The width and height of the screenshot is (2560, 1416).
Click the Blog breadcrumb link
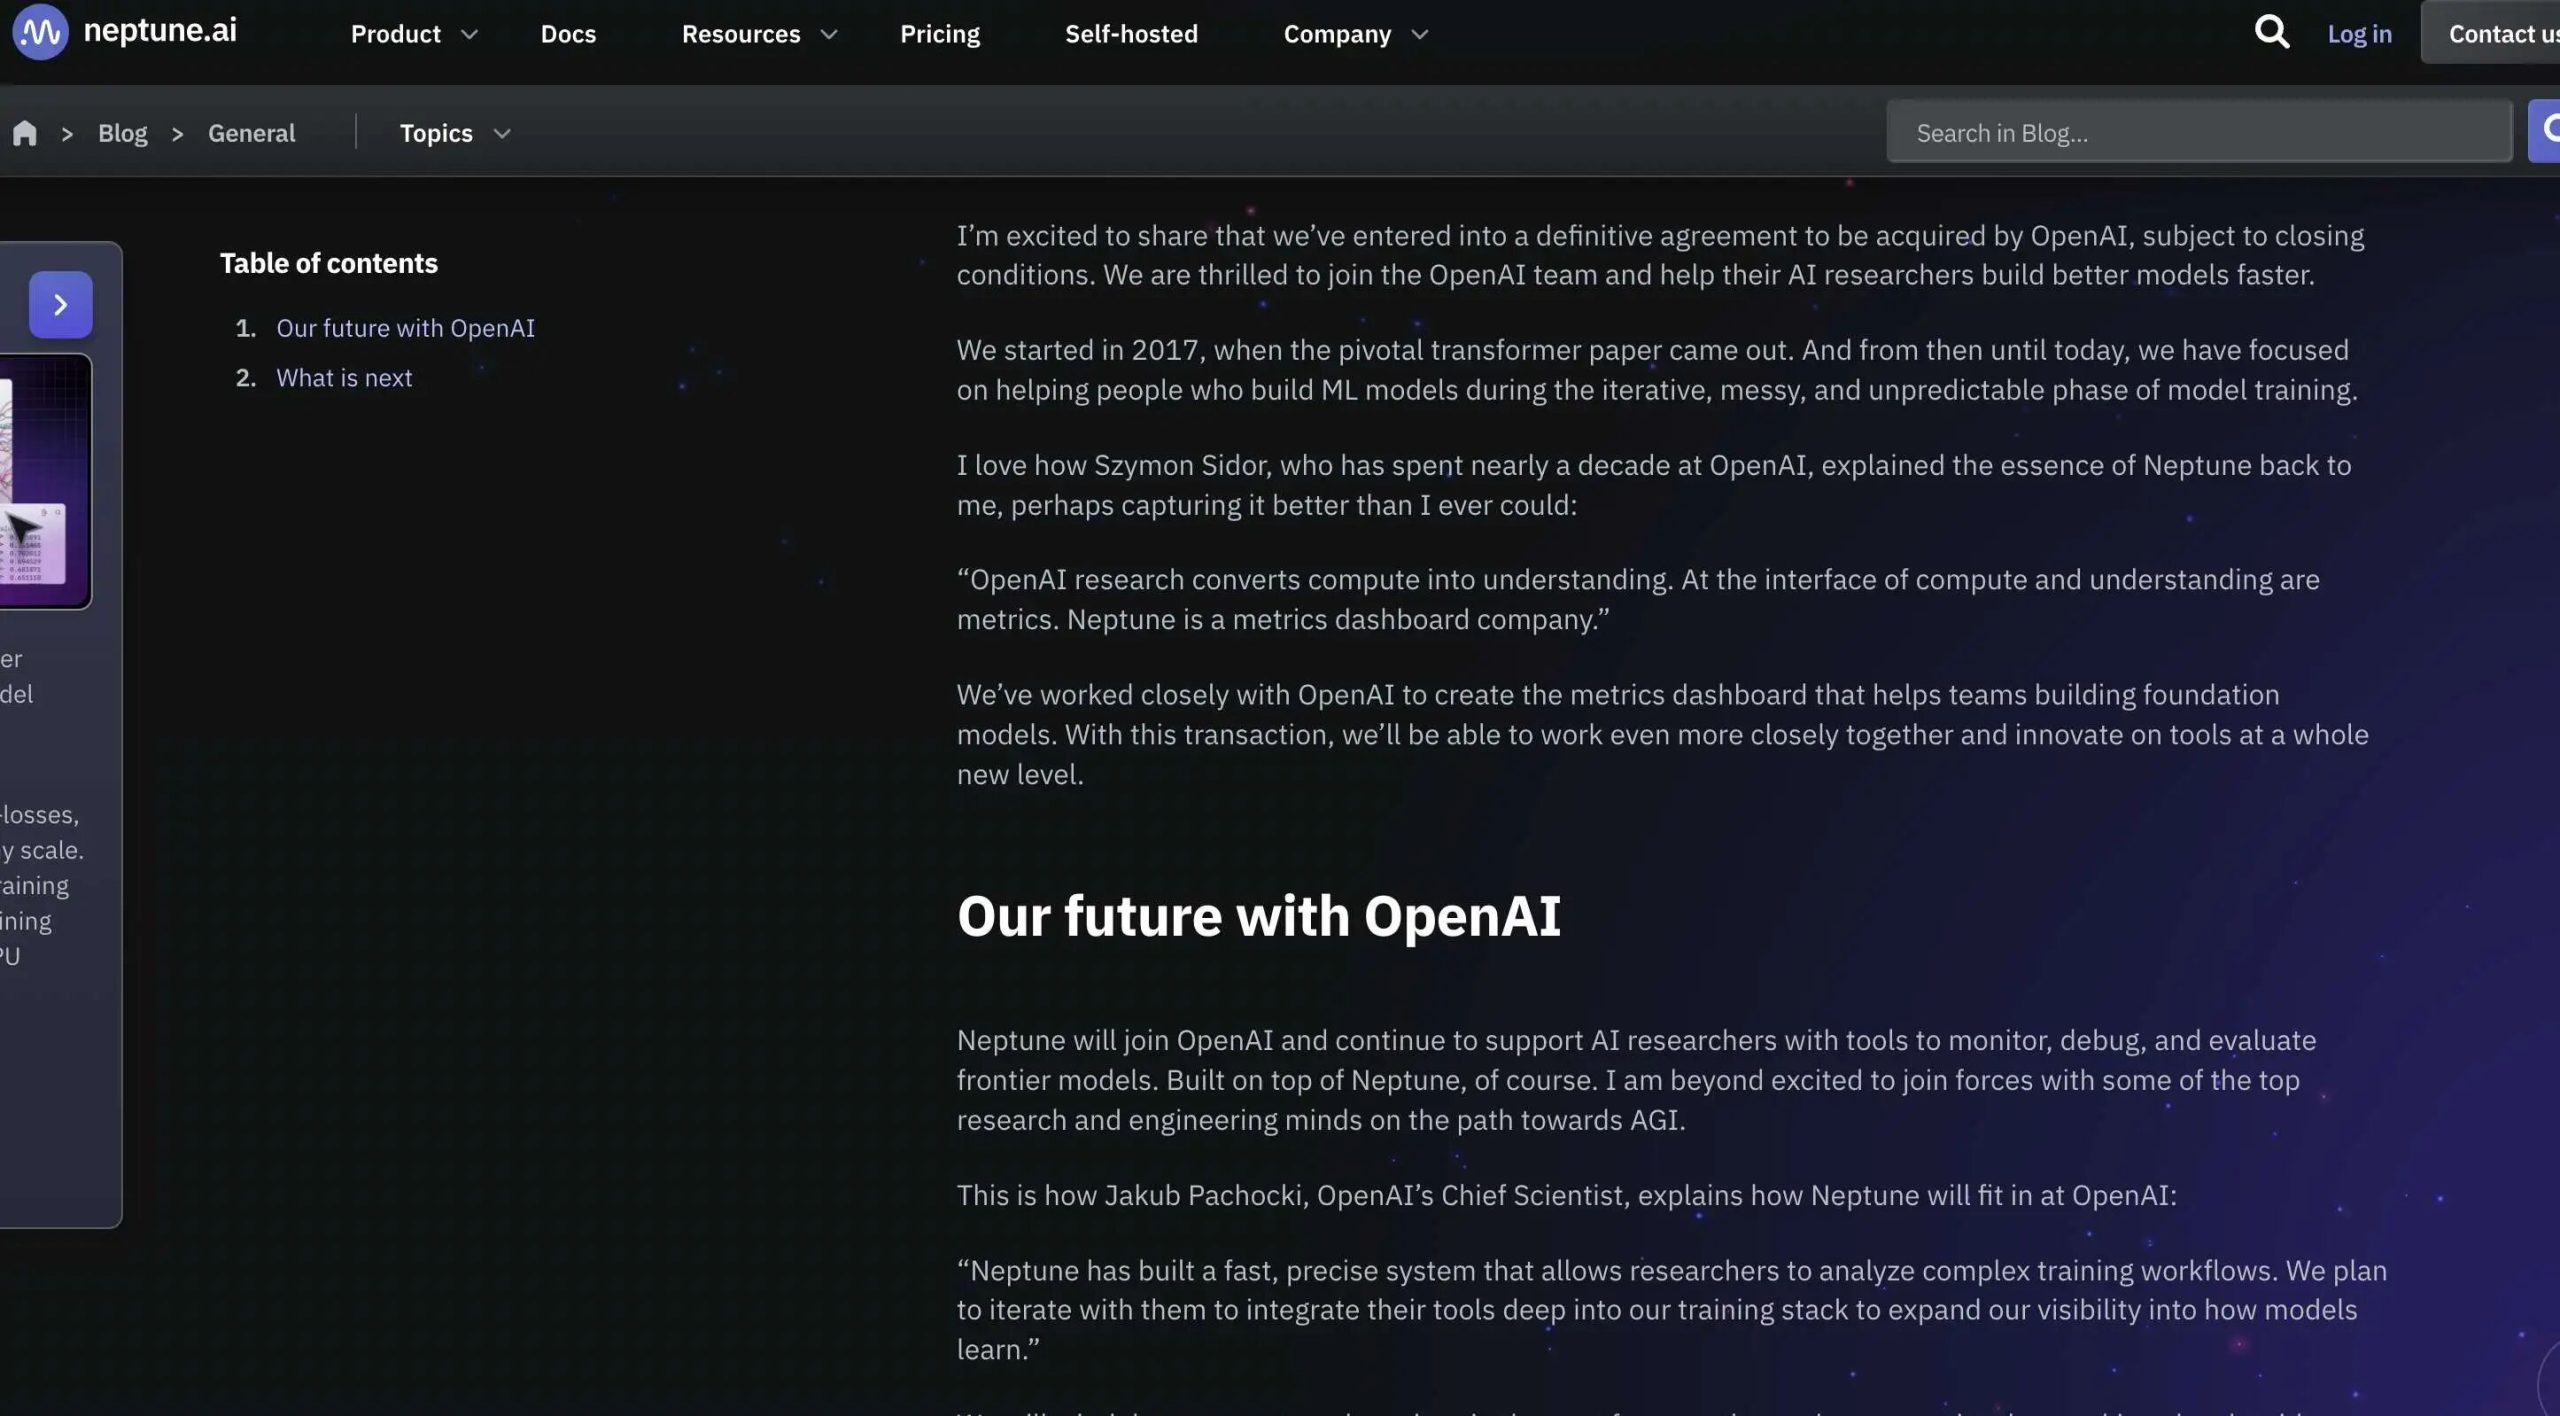122,133
